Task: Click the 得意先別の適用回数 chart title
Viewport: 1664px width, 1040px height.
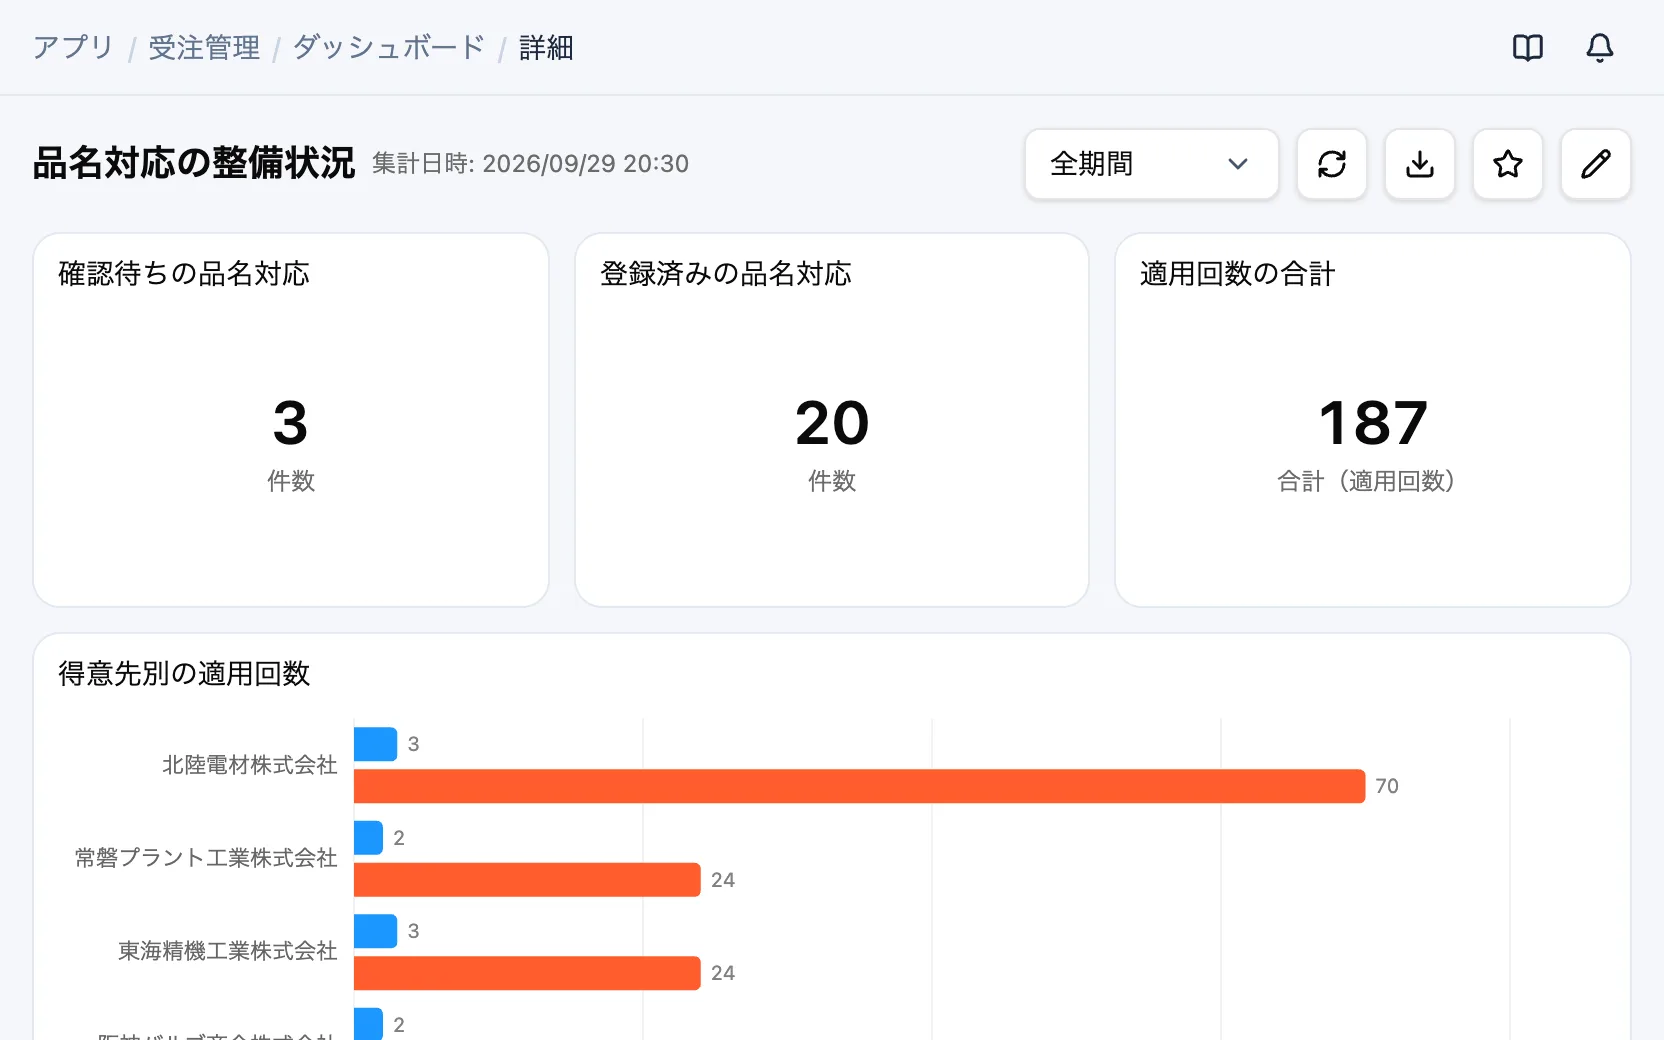Action: (x=184, y=673)
